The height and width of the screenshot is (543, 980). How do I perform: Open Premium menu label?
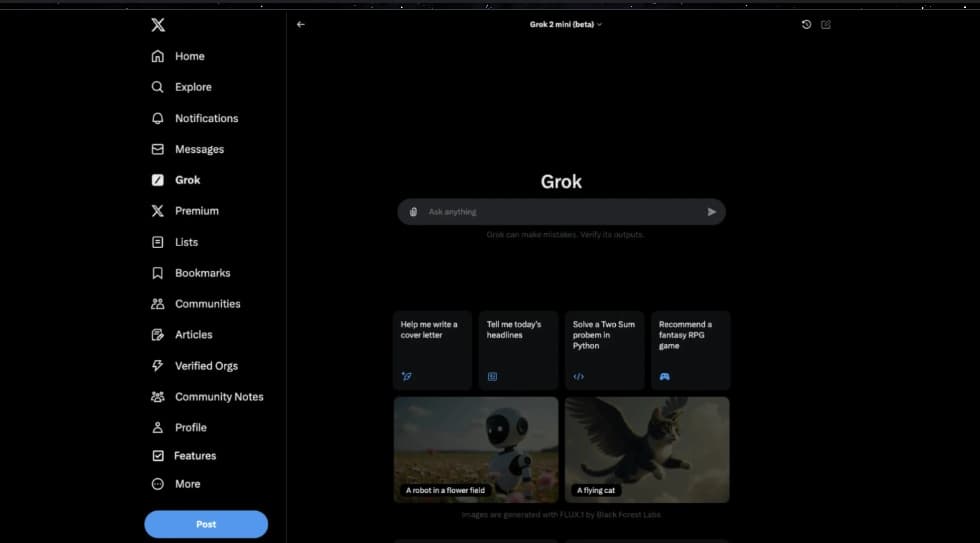pyautogui.click(x=197, y=211)
